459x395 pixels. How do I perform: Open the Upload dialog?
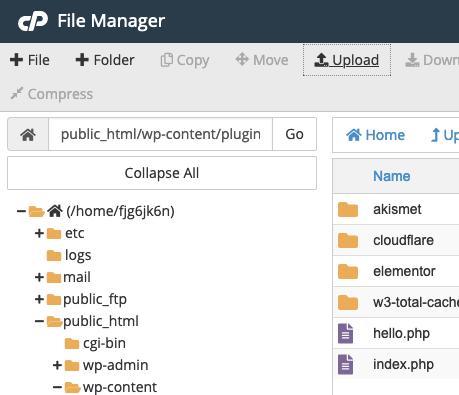(x=347, y=60)
